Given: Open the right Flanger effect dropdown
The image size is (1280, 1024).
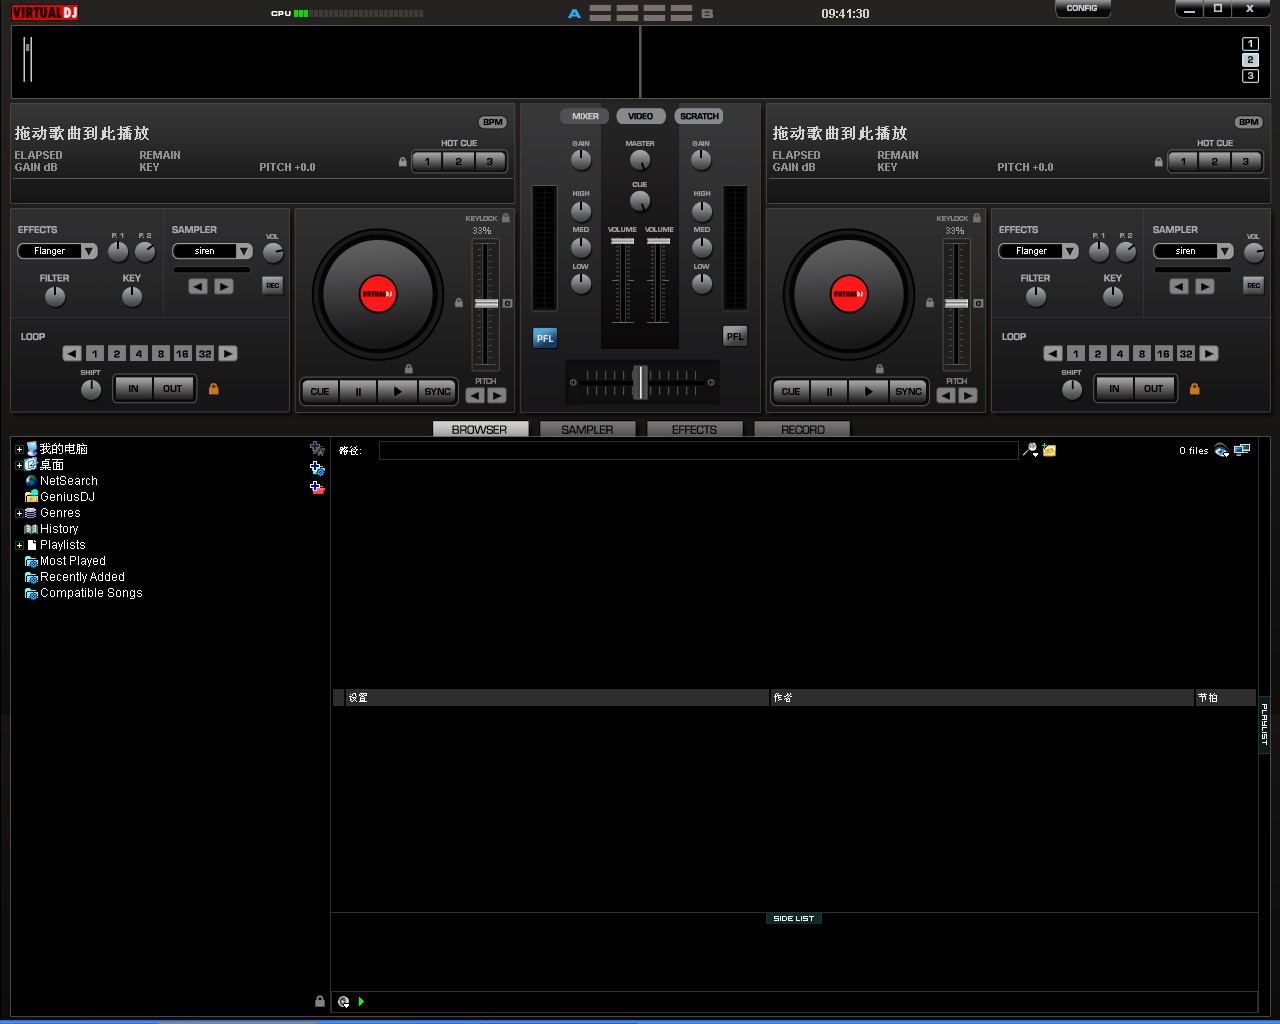Looking at the screenshot, I should click(x=1070, y=251).
